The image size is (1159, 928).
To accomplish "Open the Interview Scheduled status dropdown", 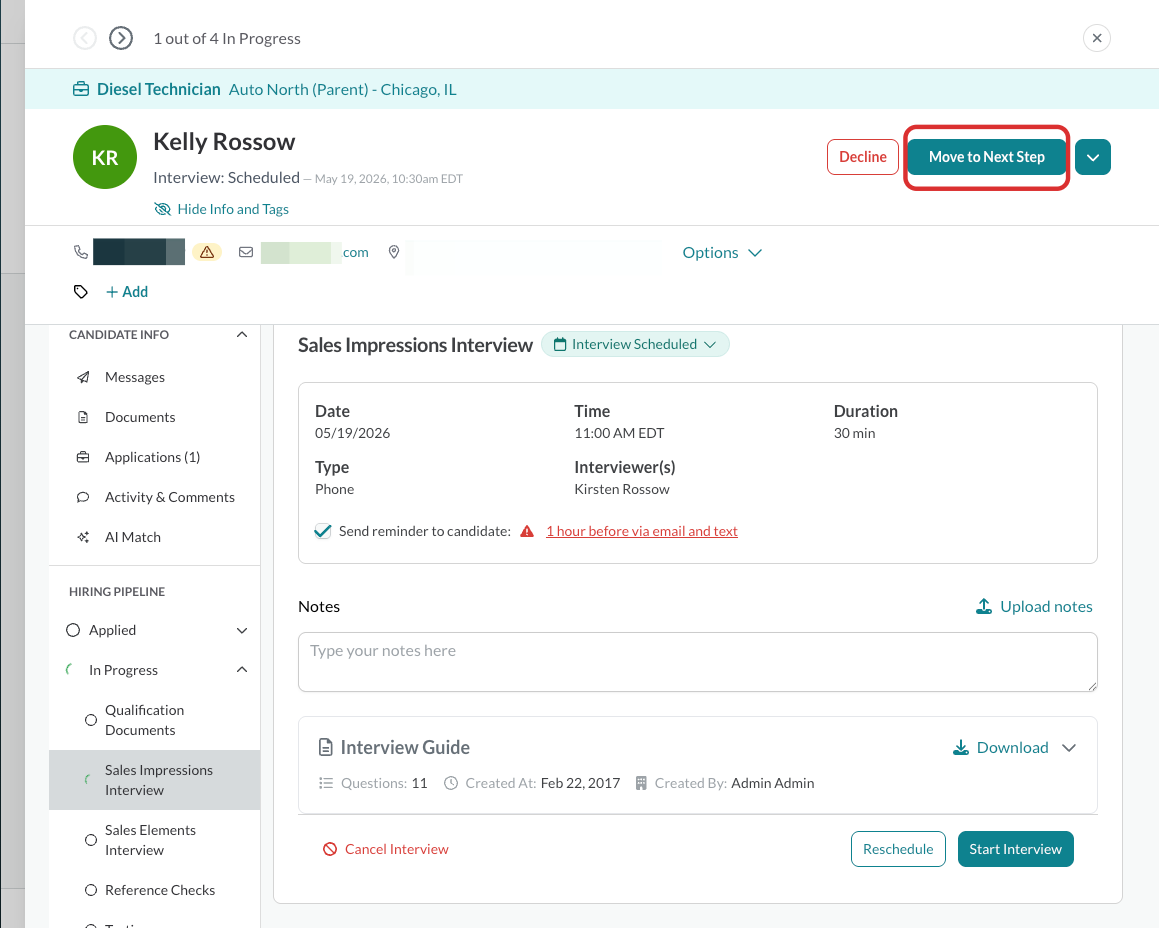I will click(x=635, y=345).
